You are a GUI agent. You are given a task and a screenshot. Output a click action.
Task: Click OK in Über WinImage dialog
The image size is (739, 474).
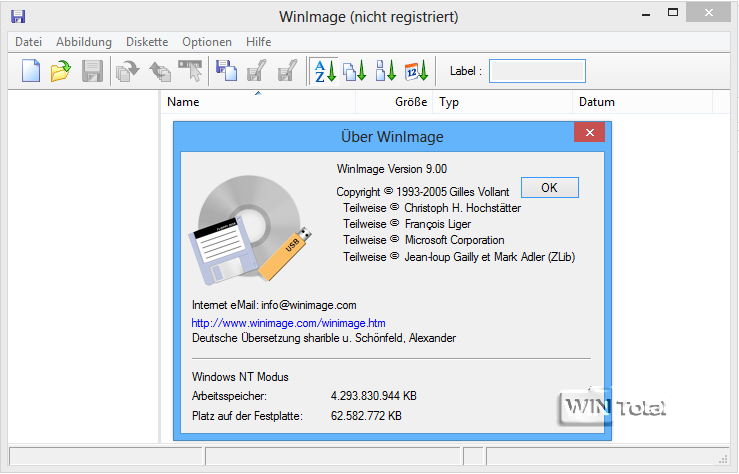(x=550, y=188)
